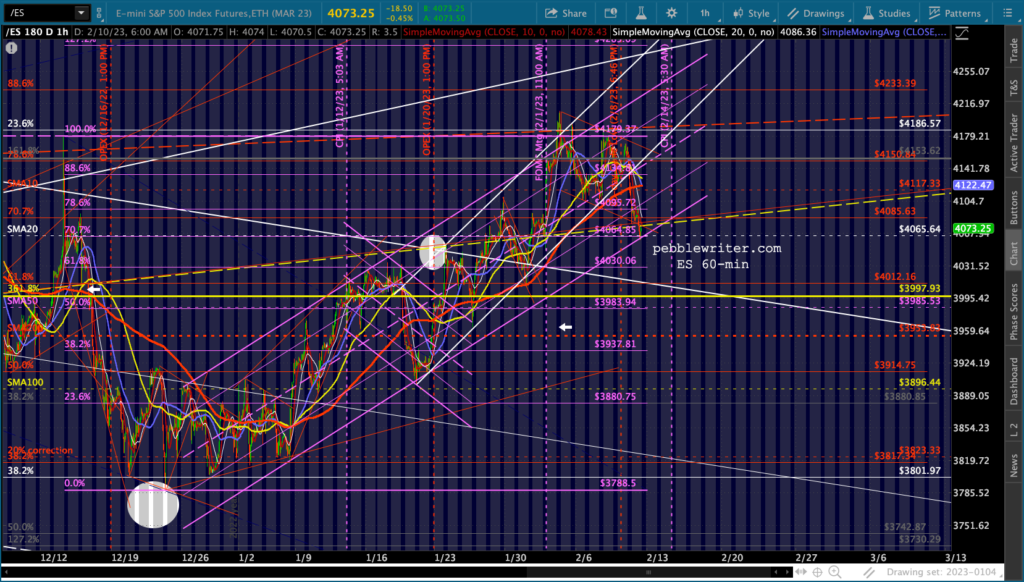Click the chart mode icon above price axis
1024x582 pixels.
click(x=962, y=33)
